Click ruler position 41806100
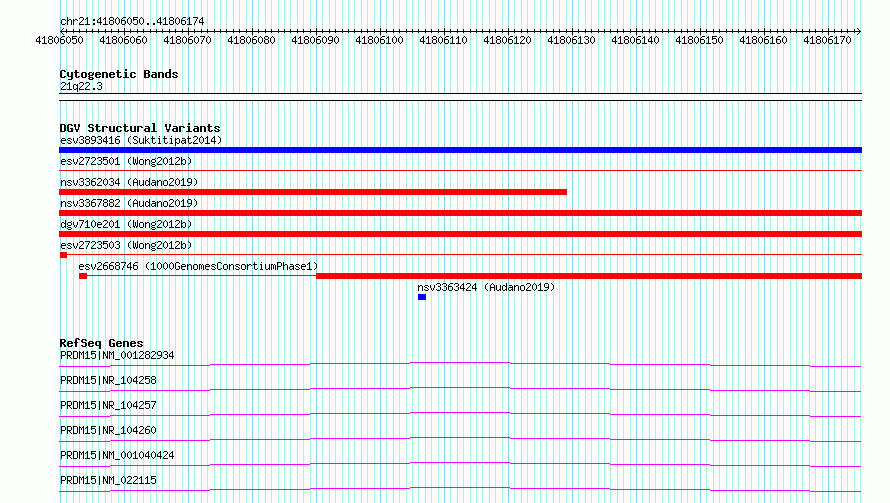 379,40
